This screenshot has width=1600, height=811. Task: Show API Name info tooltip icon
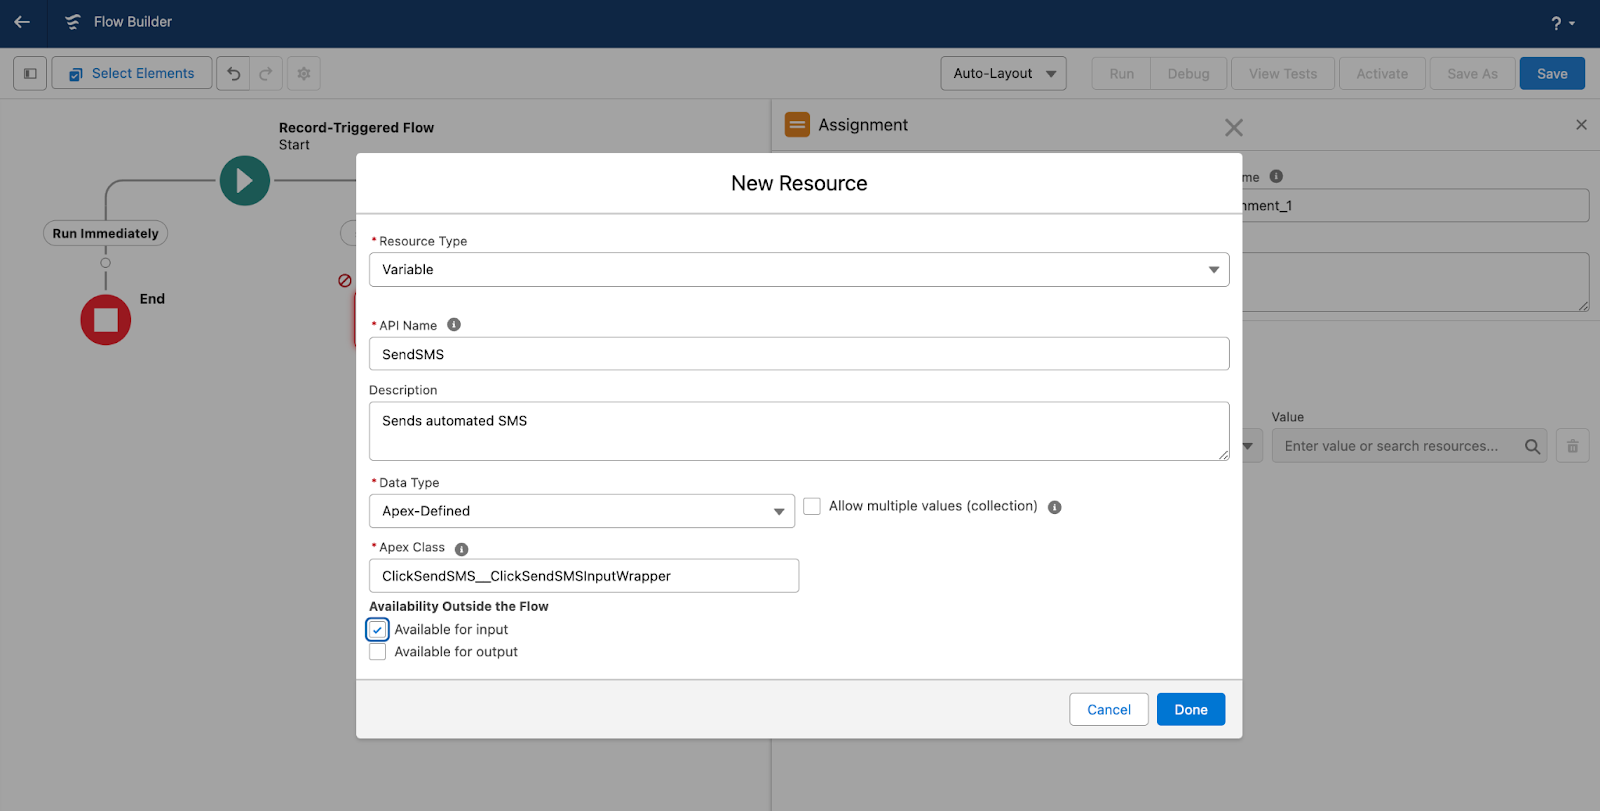click(454, 325)
